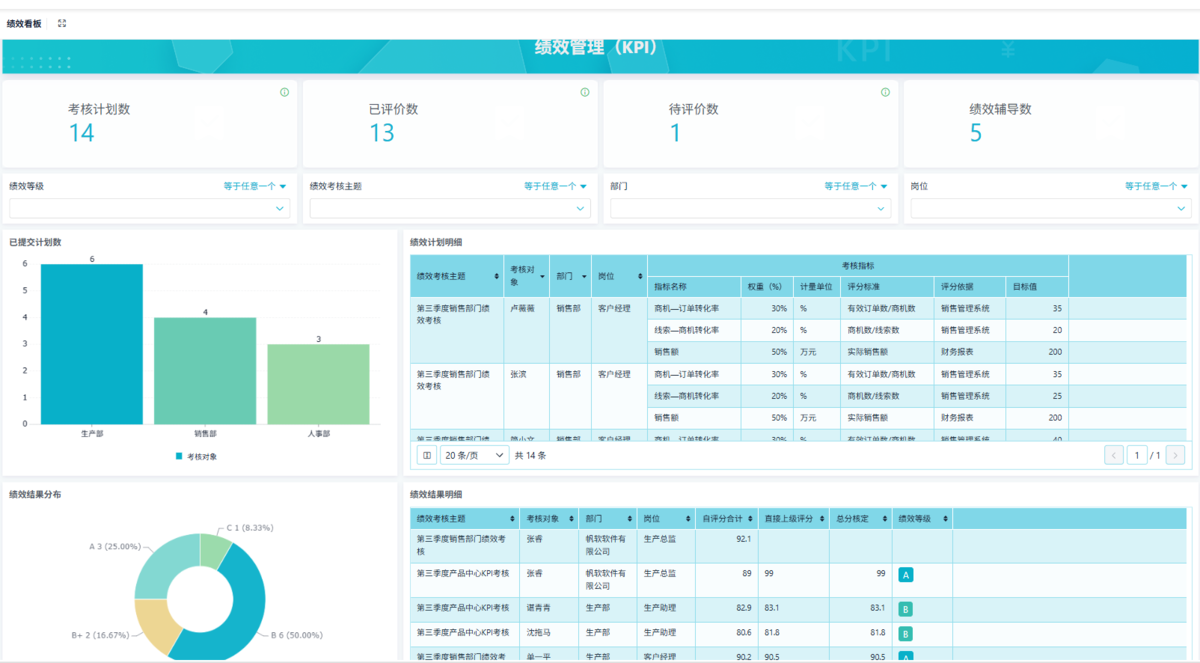Open the 20 条/页 page size dropdown

pyautogui.click(x=474, y=455)
